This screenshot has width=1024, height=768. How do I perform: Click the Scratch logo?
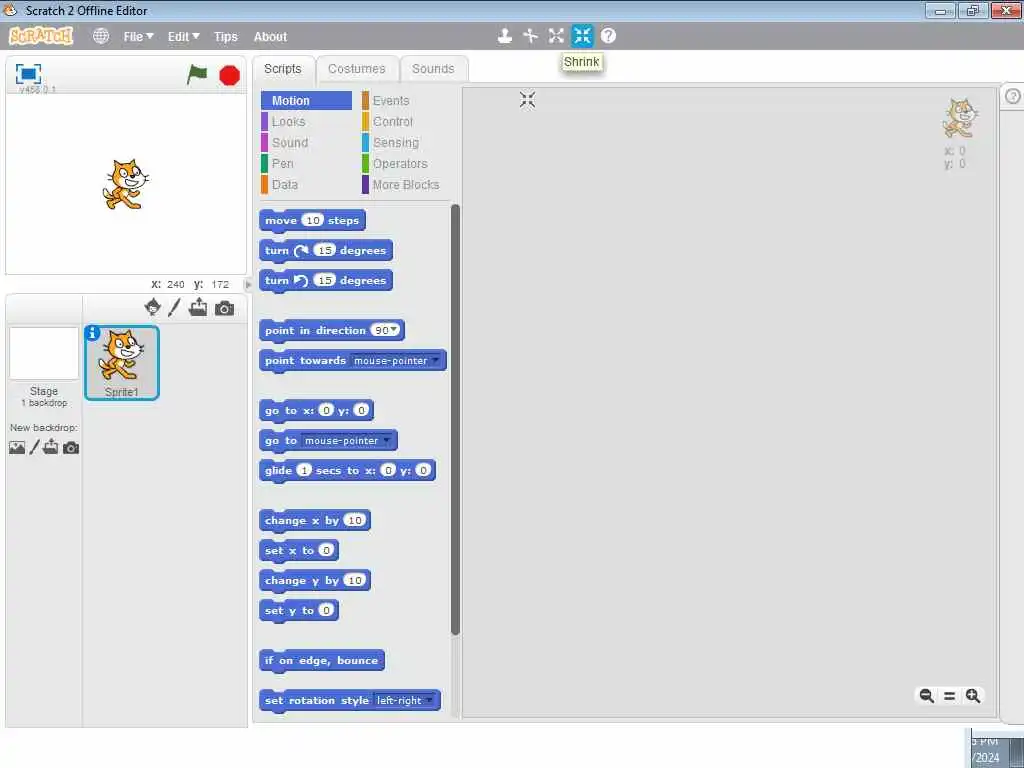pyautogui.click(x=40, y=36)
